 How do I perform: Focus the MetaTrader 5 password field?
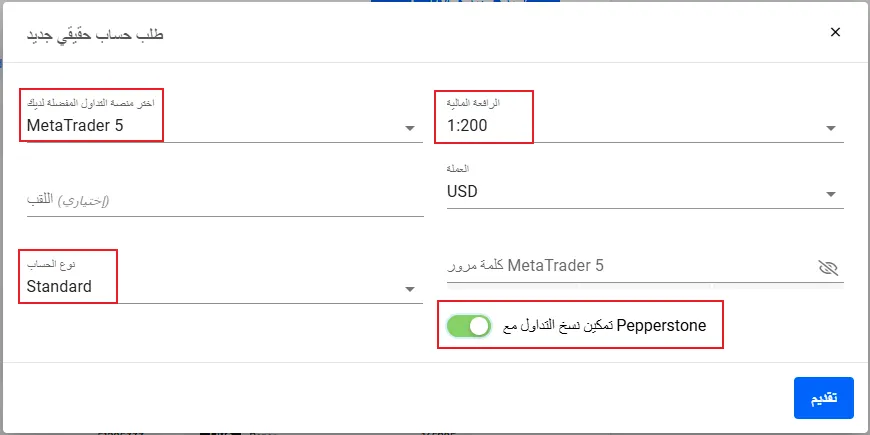[620, 266]
